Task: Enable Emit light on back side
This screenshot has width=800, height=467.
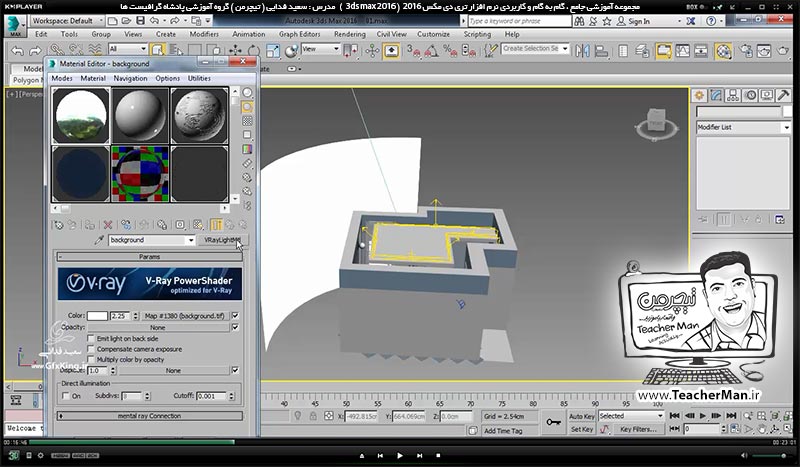Action: pos(91,338)
